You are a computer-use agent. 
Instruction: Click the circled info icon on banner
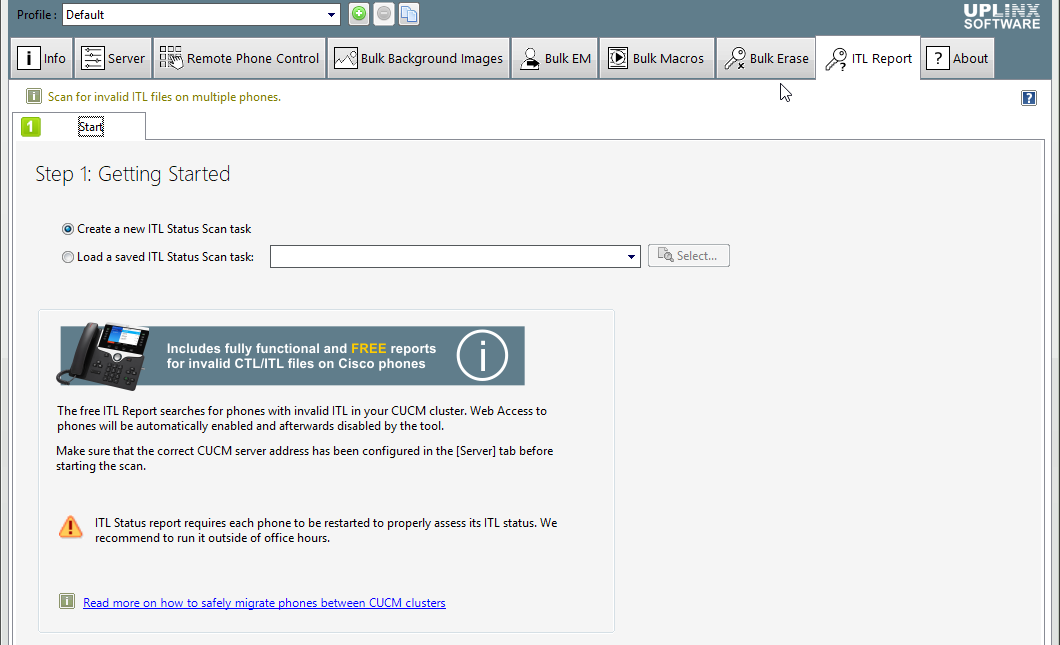tap(482, 356)
